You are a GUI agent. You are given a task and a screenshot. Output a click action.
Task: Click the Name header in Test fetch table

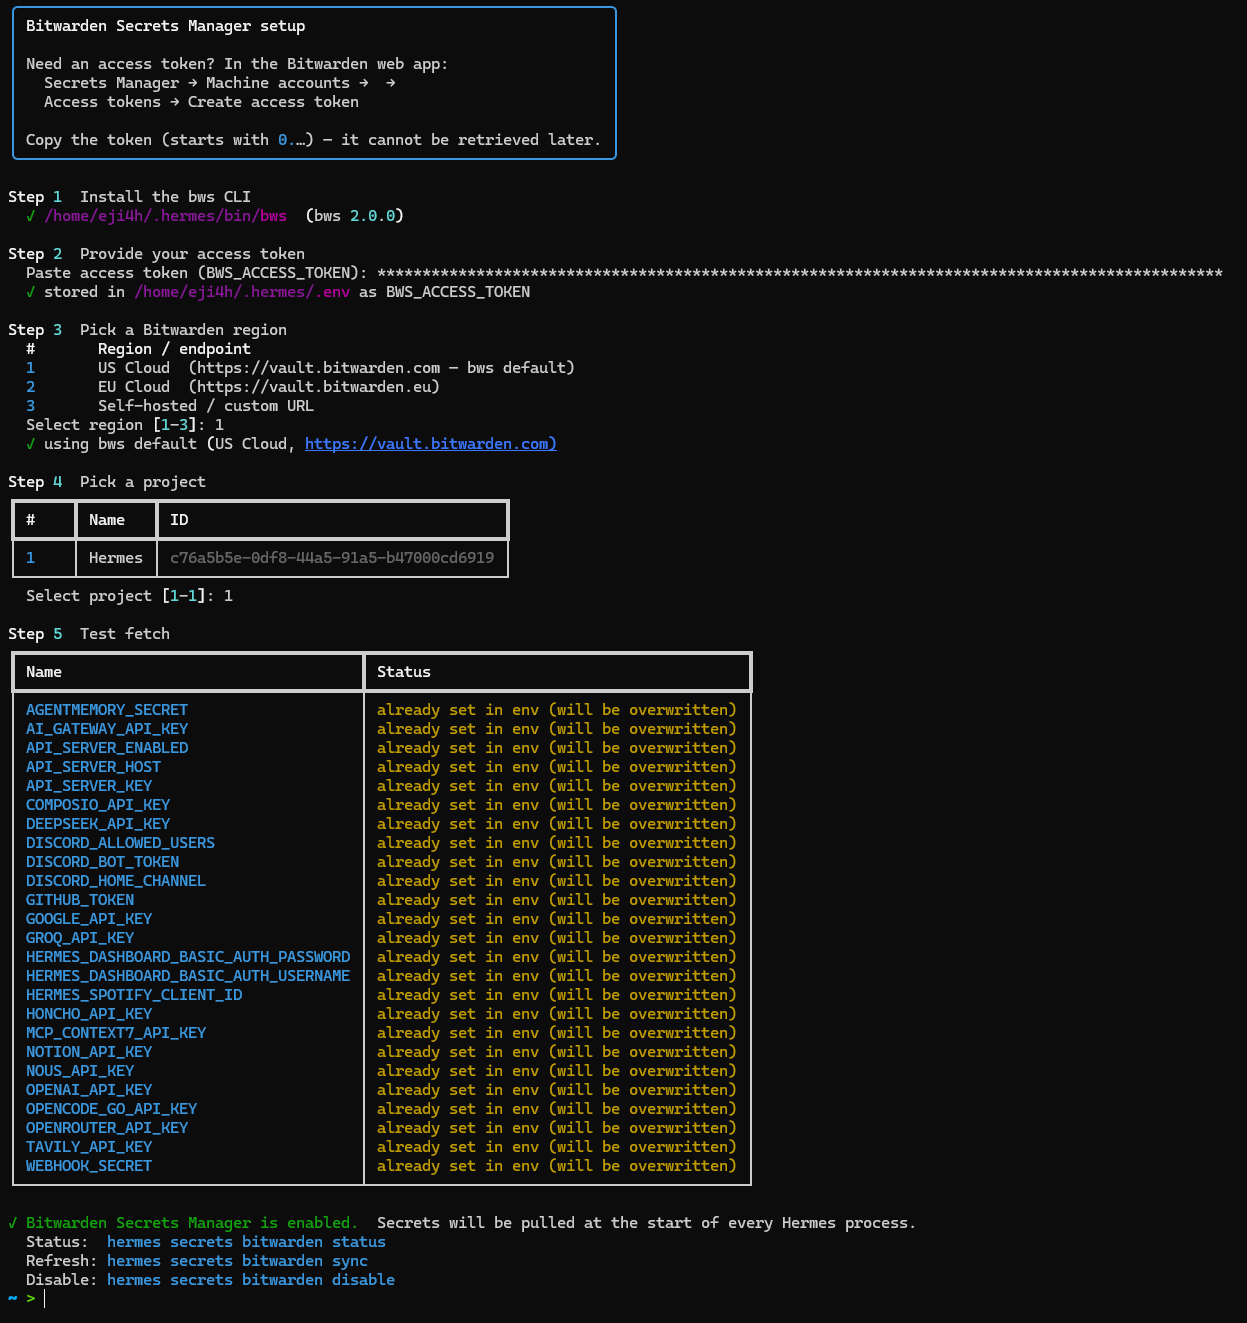44,672
